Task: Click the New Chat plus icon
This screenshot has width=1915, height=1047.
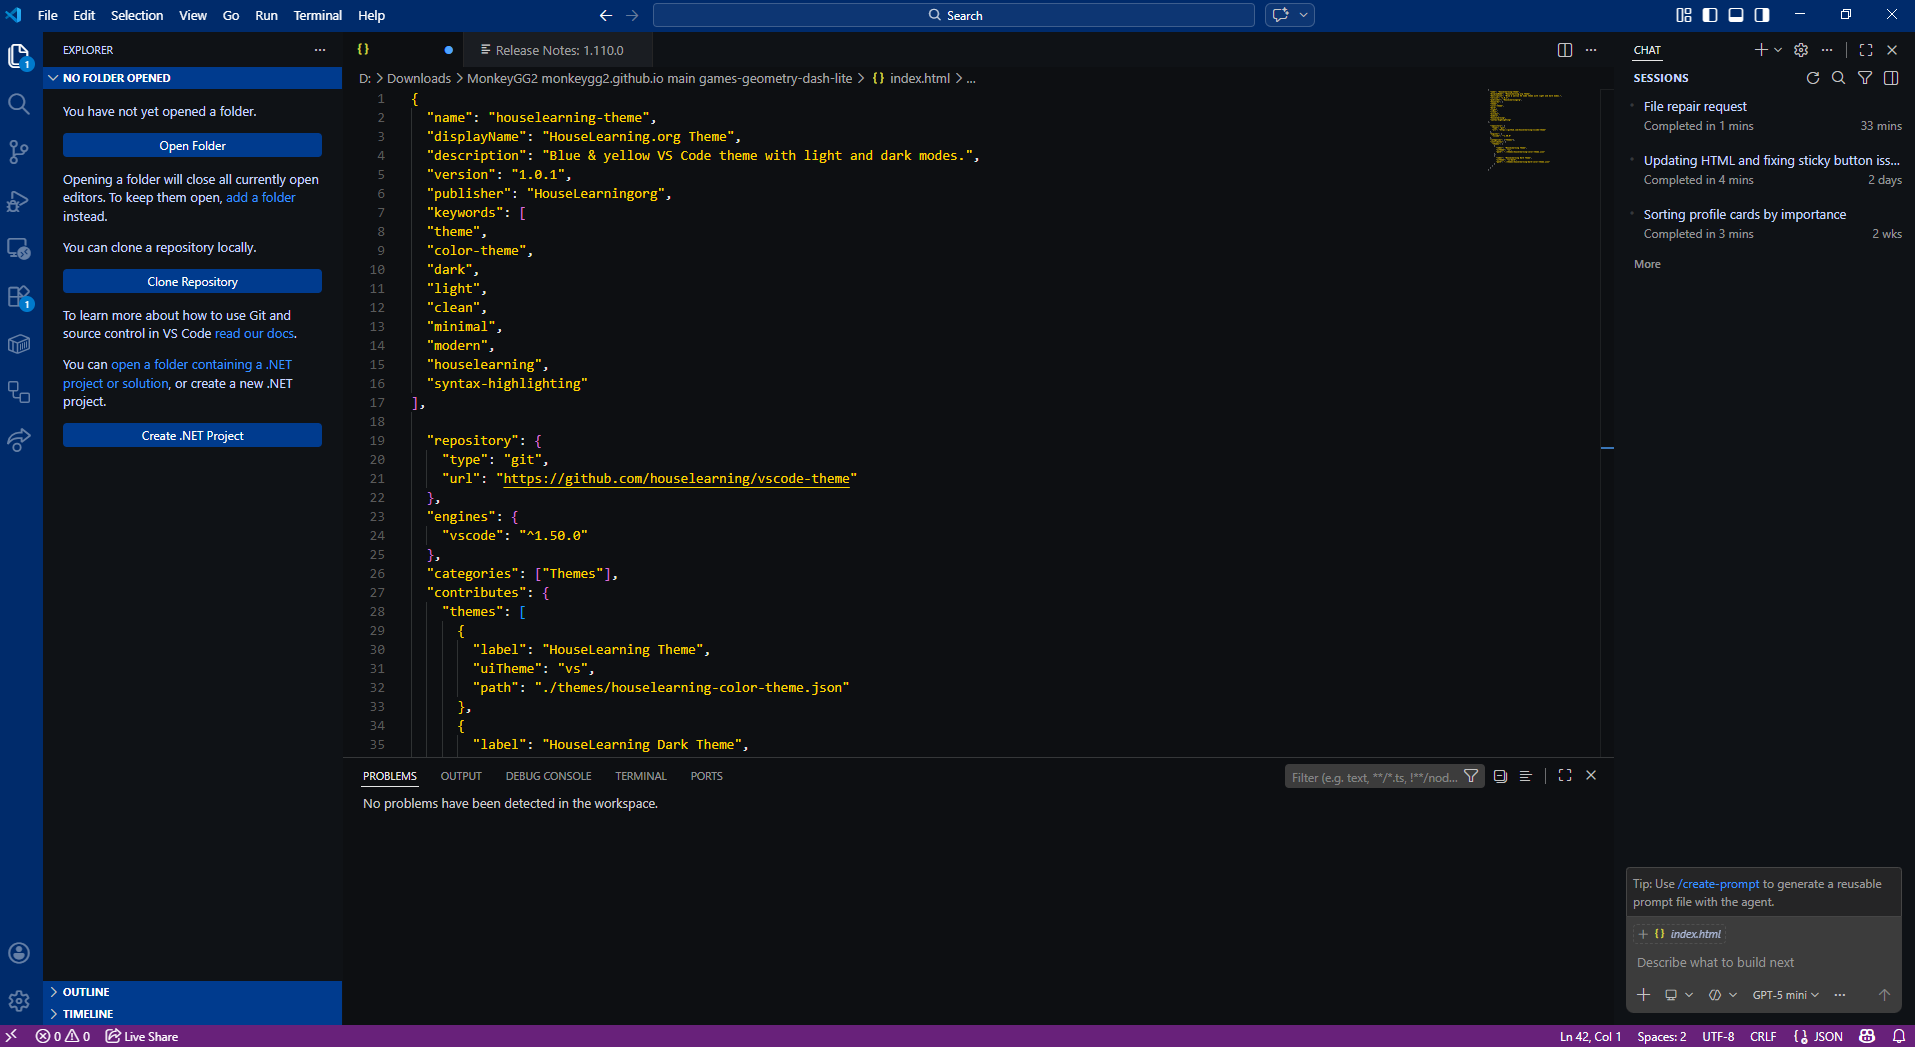Action: (x=1761, y=50)
